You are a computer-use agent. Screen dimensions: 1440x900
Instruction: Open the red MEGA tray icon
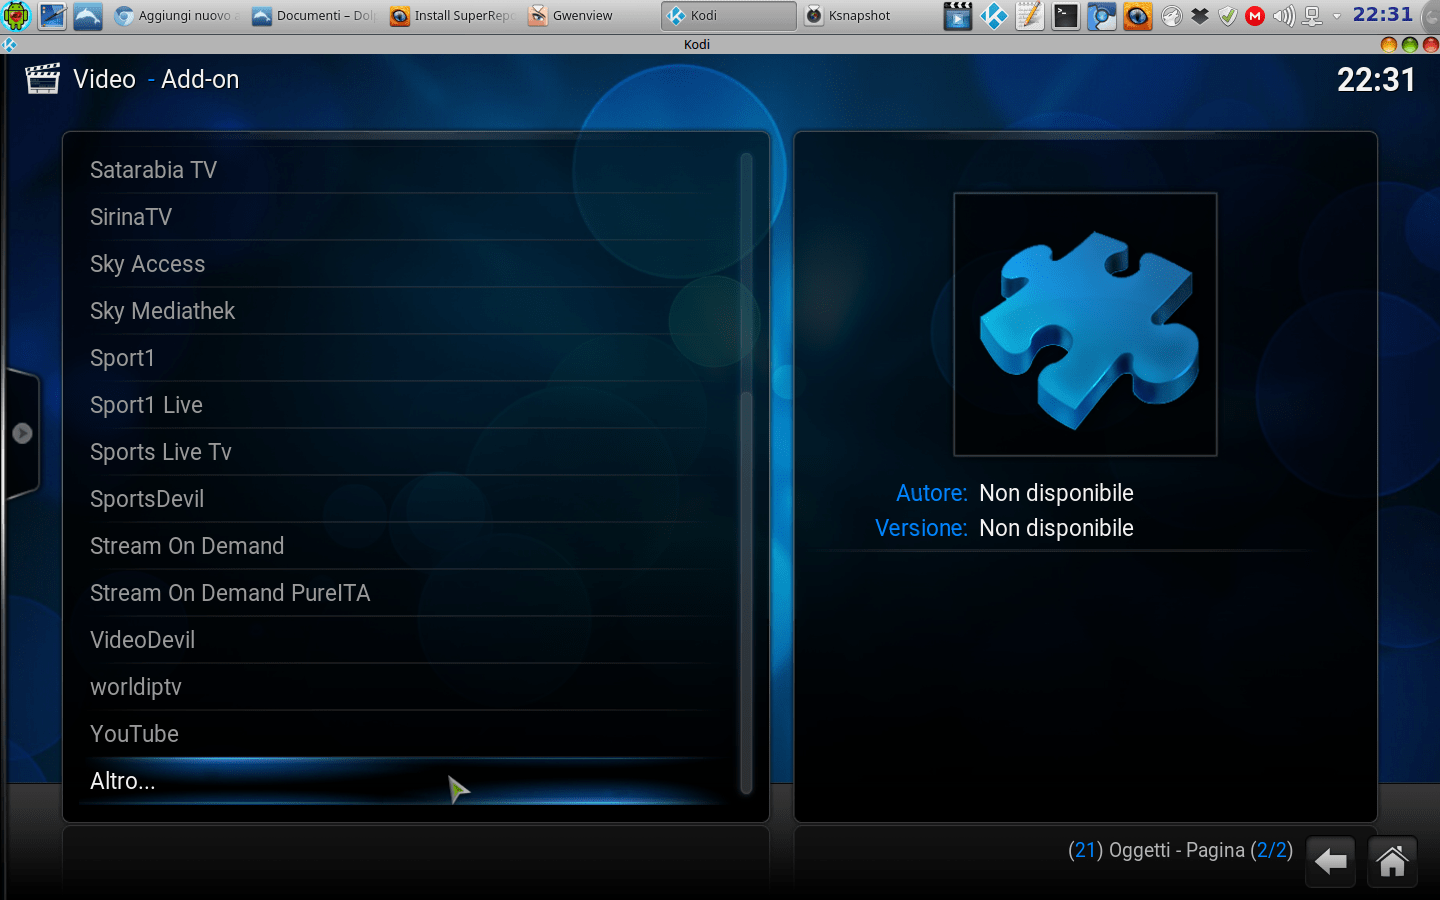(x=1255, y=16)
